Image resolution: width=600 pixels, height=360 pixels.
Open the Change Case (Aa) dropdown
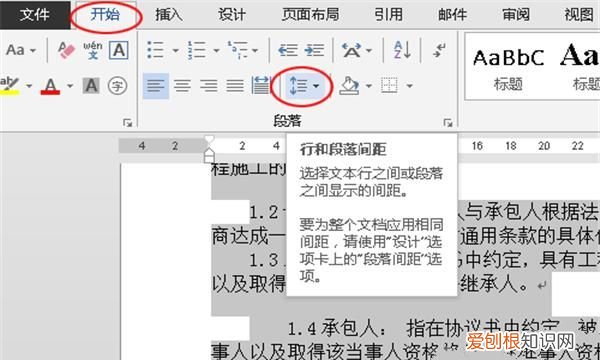click(x=21, y=50)
